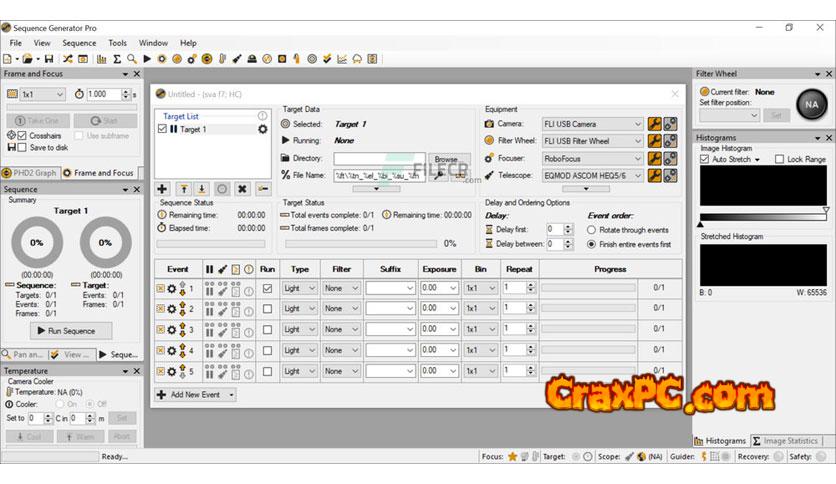Viewport: 836px width, 484px height.
Task: Click the Directory input field
Action: coord(372,159)
